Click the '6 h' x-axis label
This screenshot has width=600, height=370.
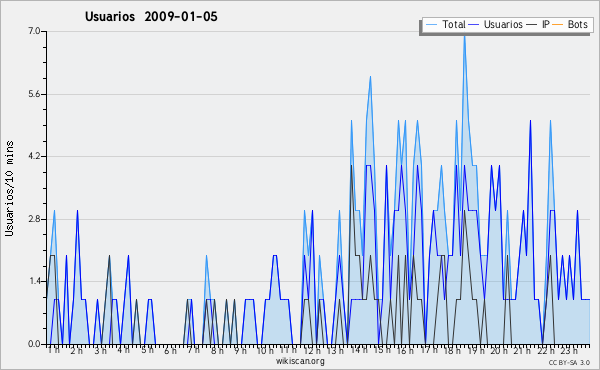tap(170, 351)
